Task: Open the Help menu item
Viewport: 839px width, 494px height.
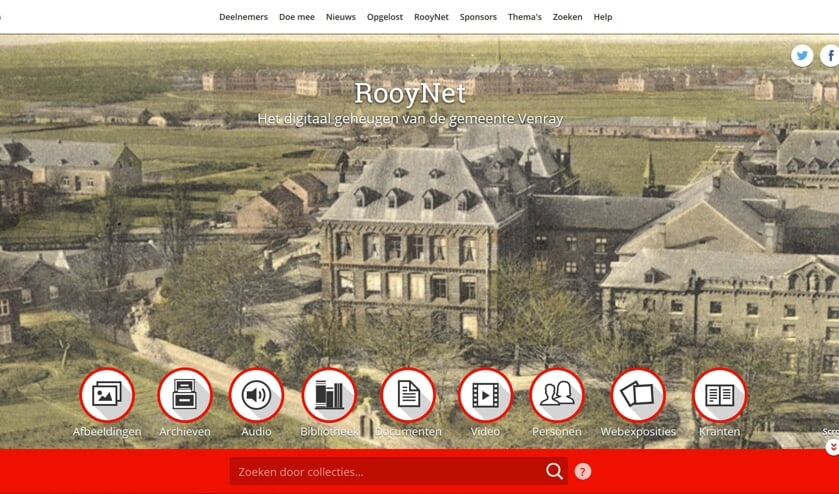Action: point(603,17)
